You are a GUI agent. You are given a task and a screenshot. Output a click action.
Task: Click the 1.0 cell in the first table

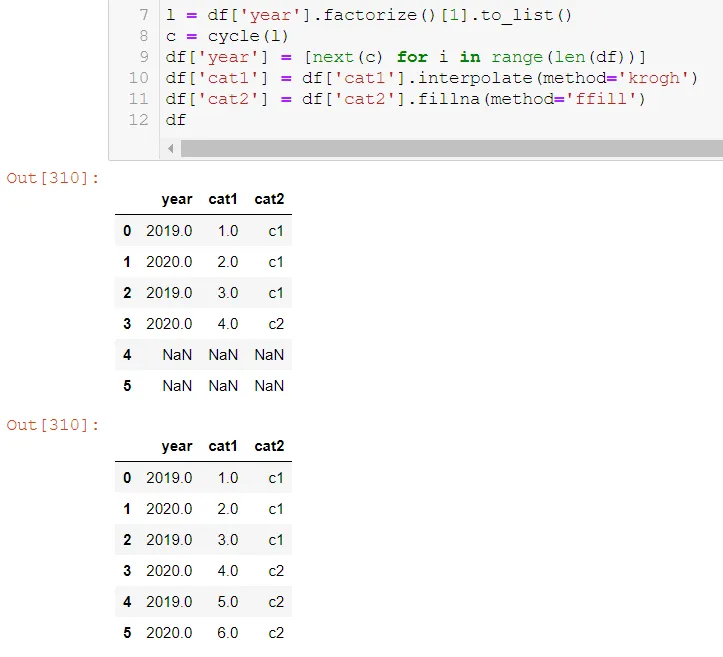[228, 231]
